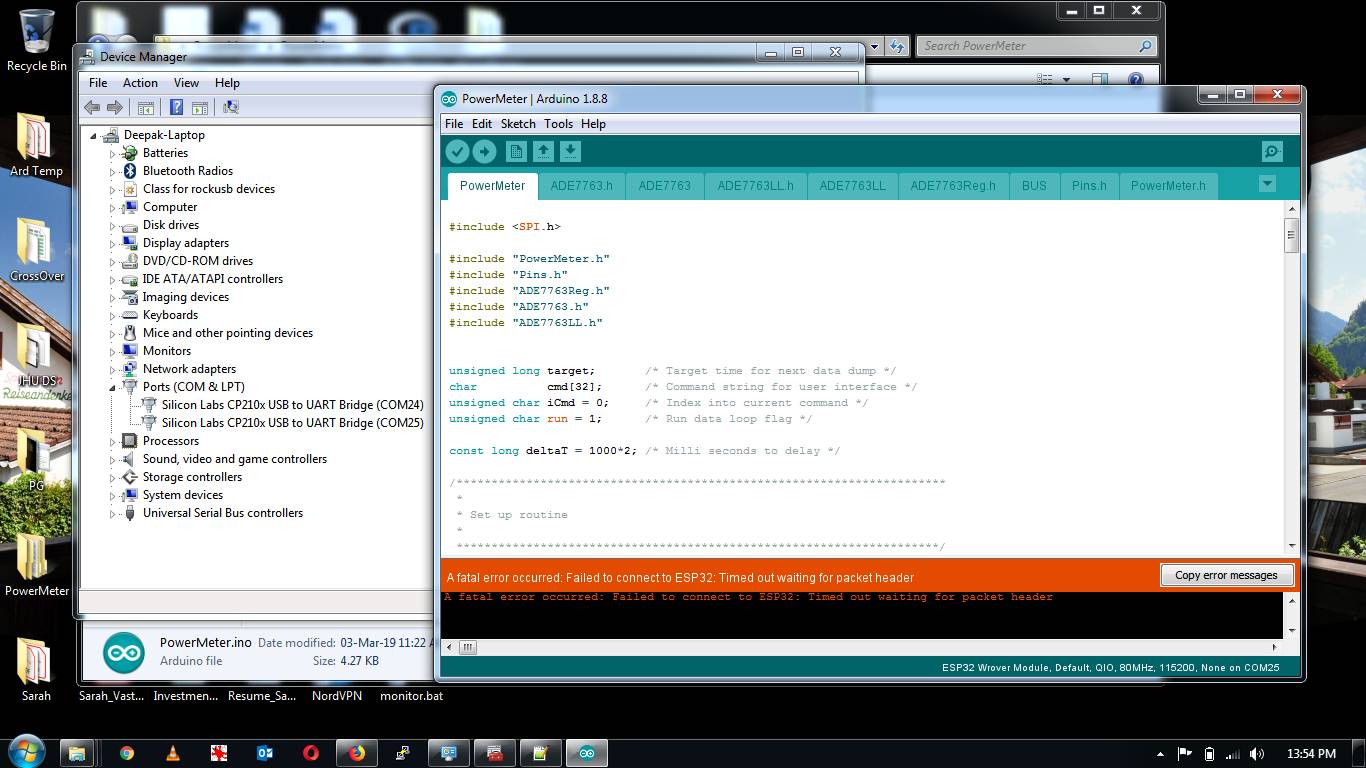Click the Open sketch up-arrow icon
Screen dimensions: 1366x768
click(x=543, y=151)
